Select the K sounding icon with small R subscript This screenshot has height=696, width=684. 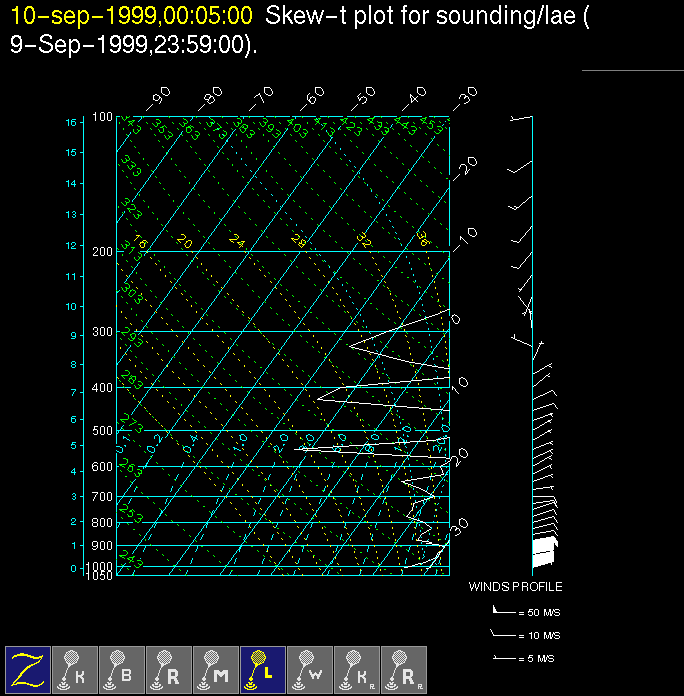click(x=357, y=668)
